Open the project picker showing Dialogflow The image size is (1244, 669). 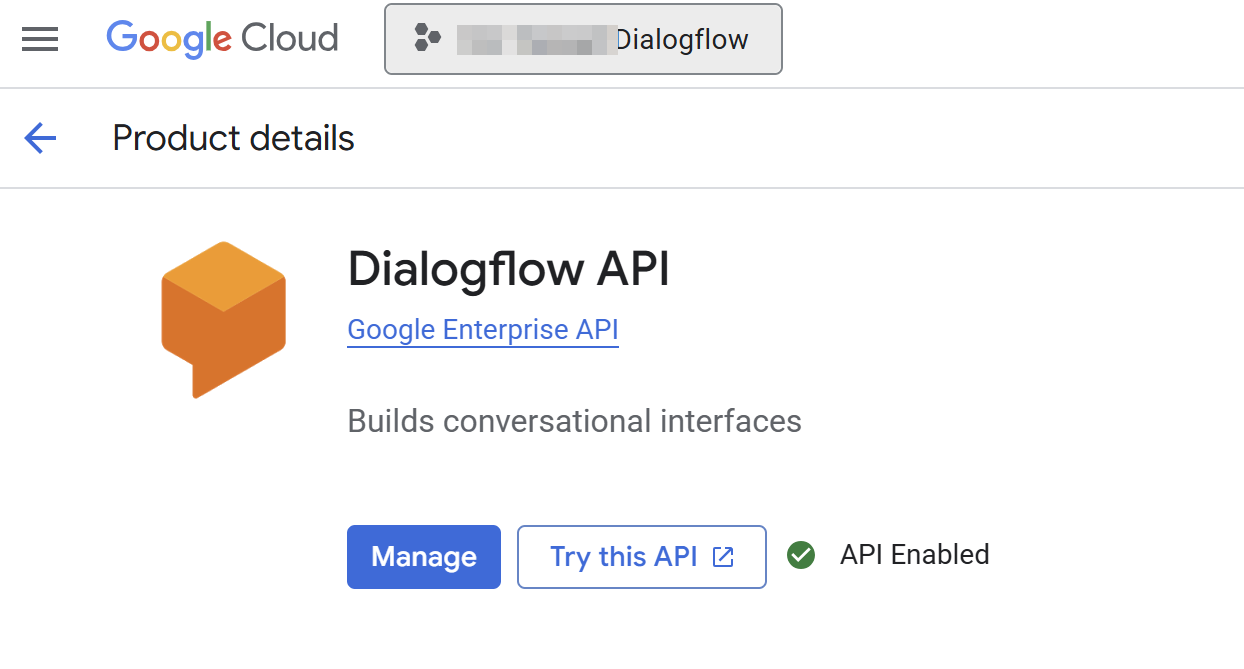tap(583, 39)
